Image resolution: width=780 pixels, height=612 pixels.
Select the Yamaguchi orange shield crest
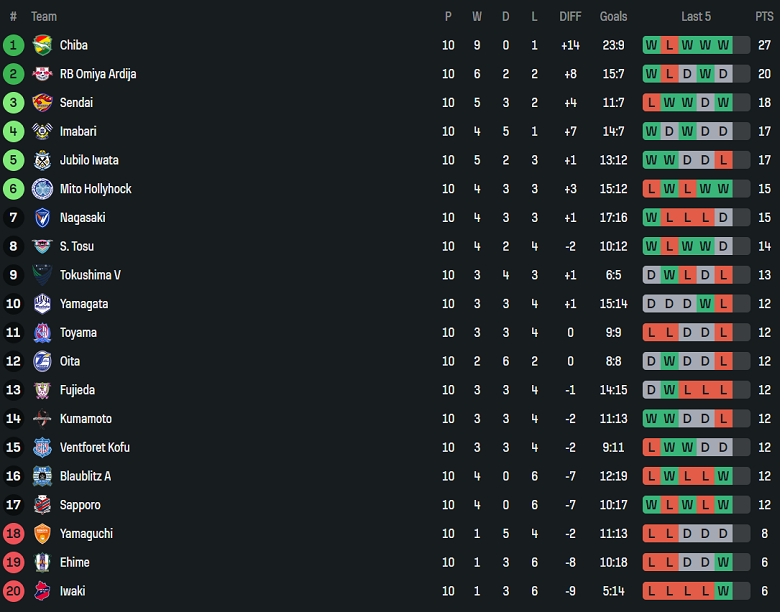[x=42, y=534]
